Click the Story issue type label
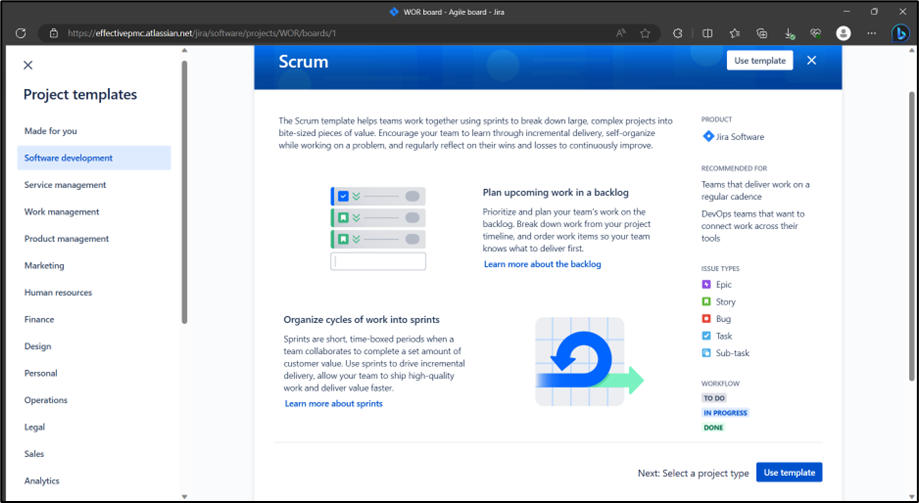Viewport: 919px width, 503px height. coord(726,302)
